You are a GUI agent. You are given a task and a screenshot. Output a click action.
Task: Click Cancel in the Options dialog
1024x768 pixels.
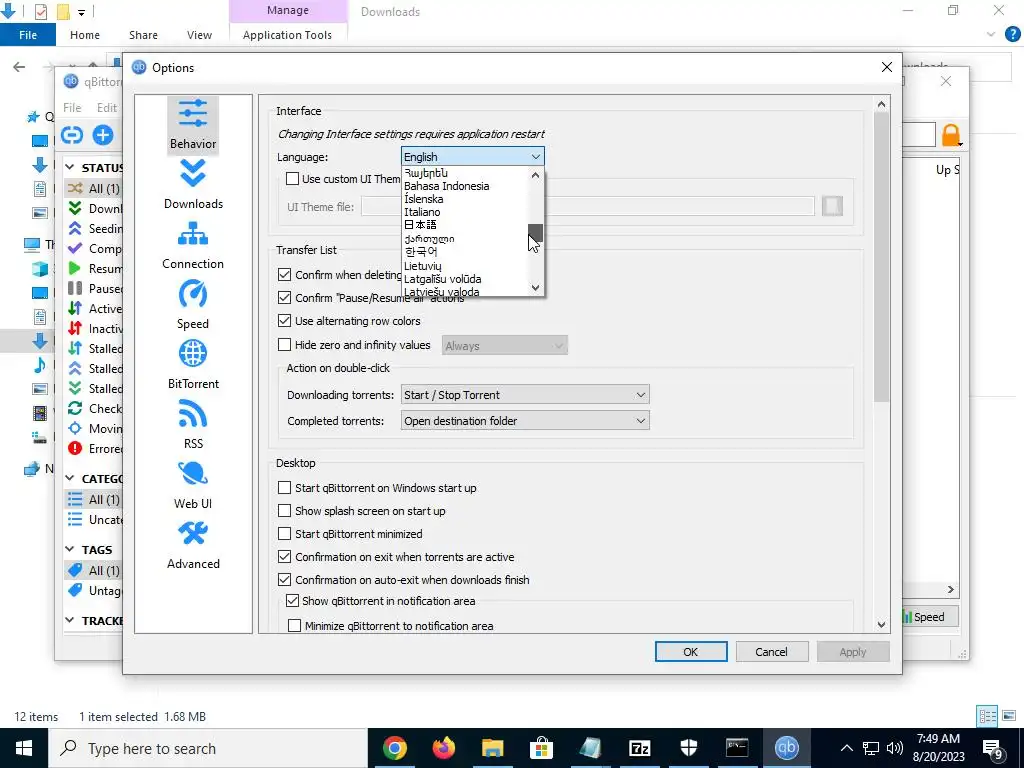(771, 652)
